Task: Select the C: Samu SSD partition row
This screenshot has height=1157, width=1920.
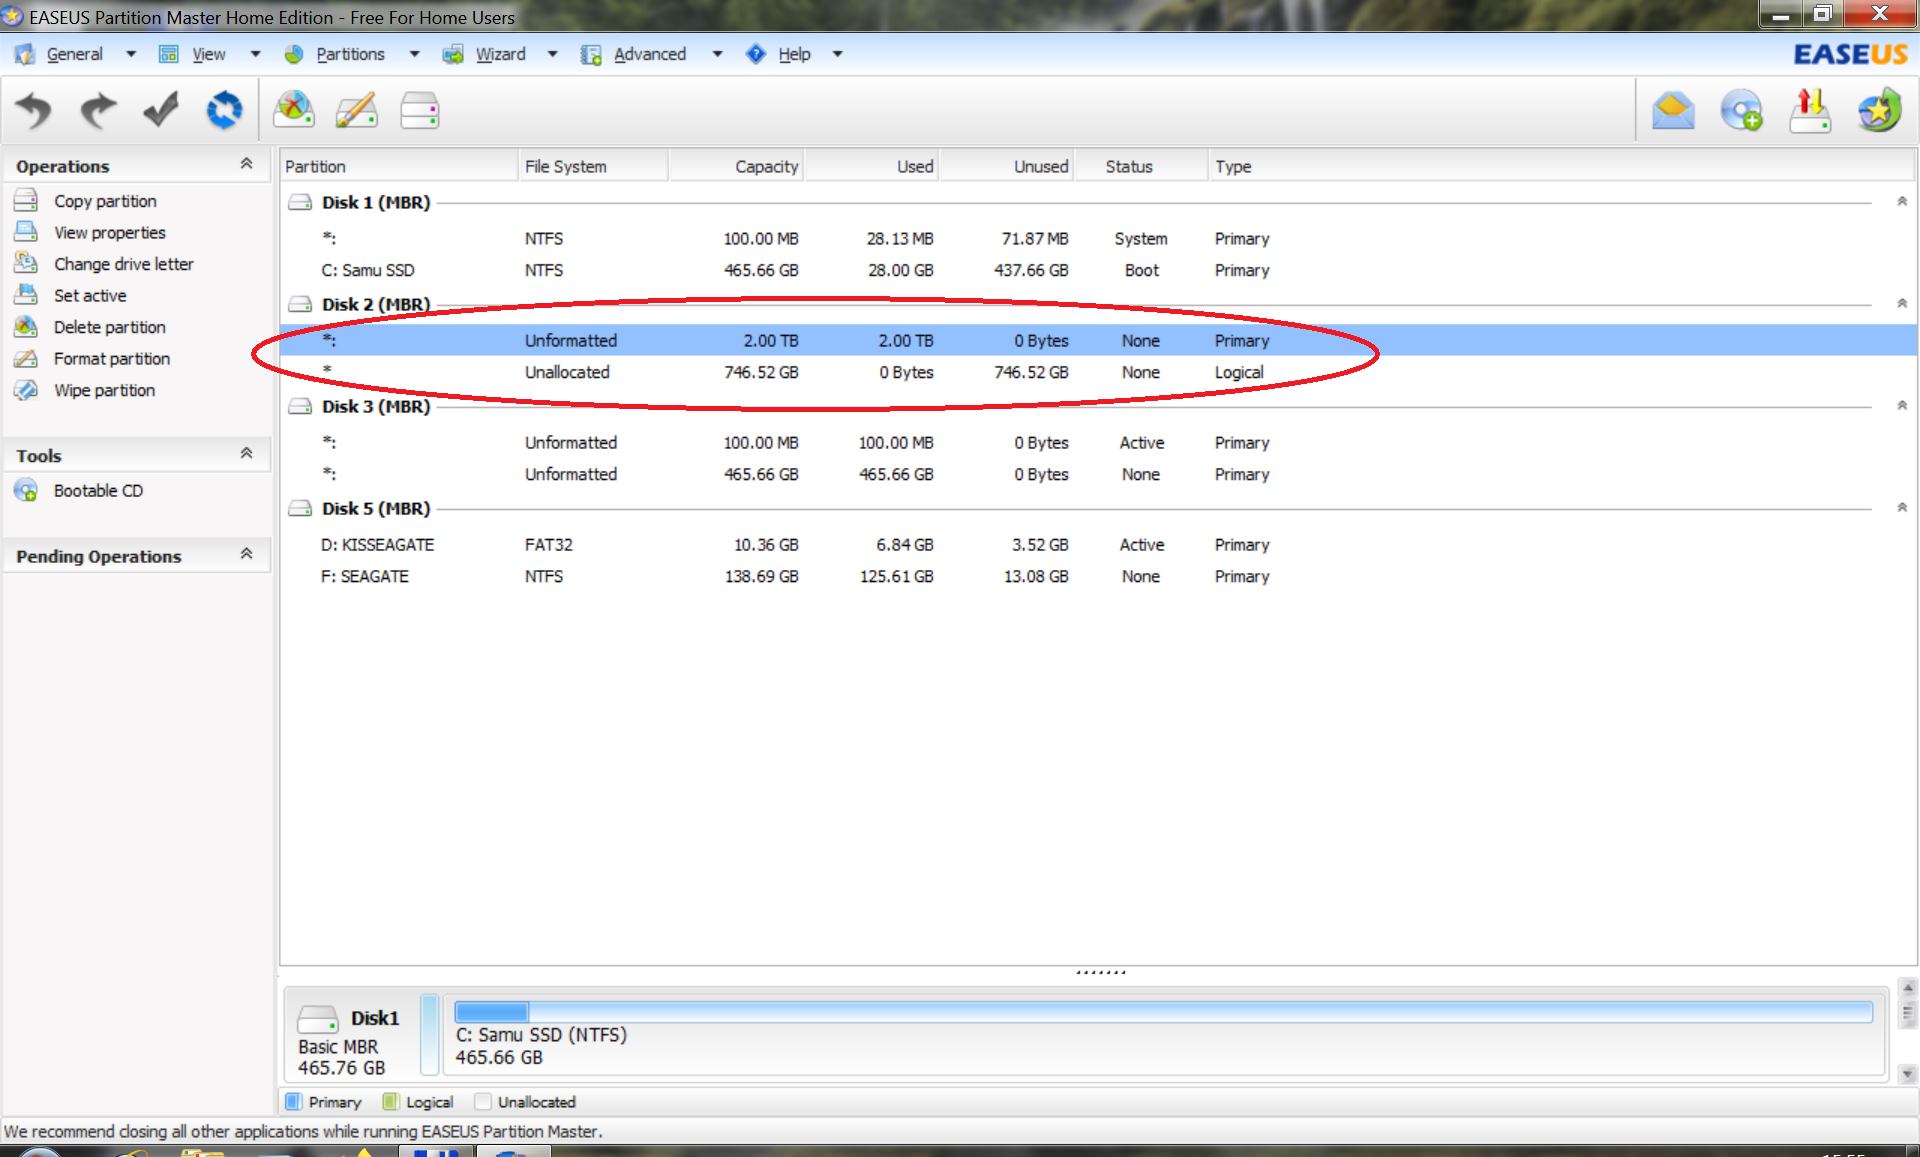Action: coord(1098,270)
